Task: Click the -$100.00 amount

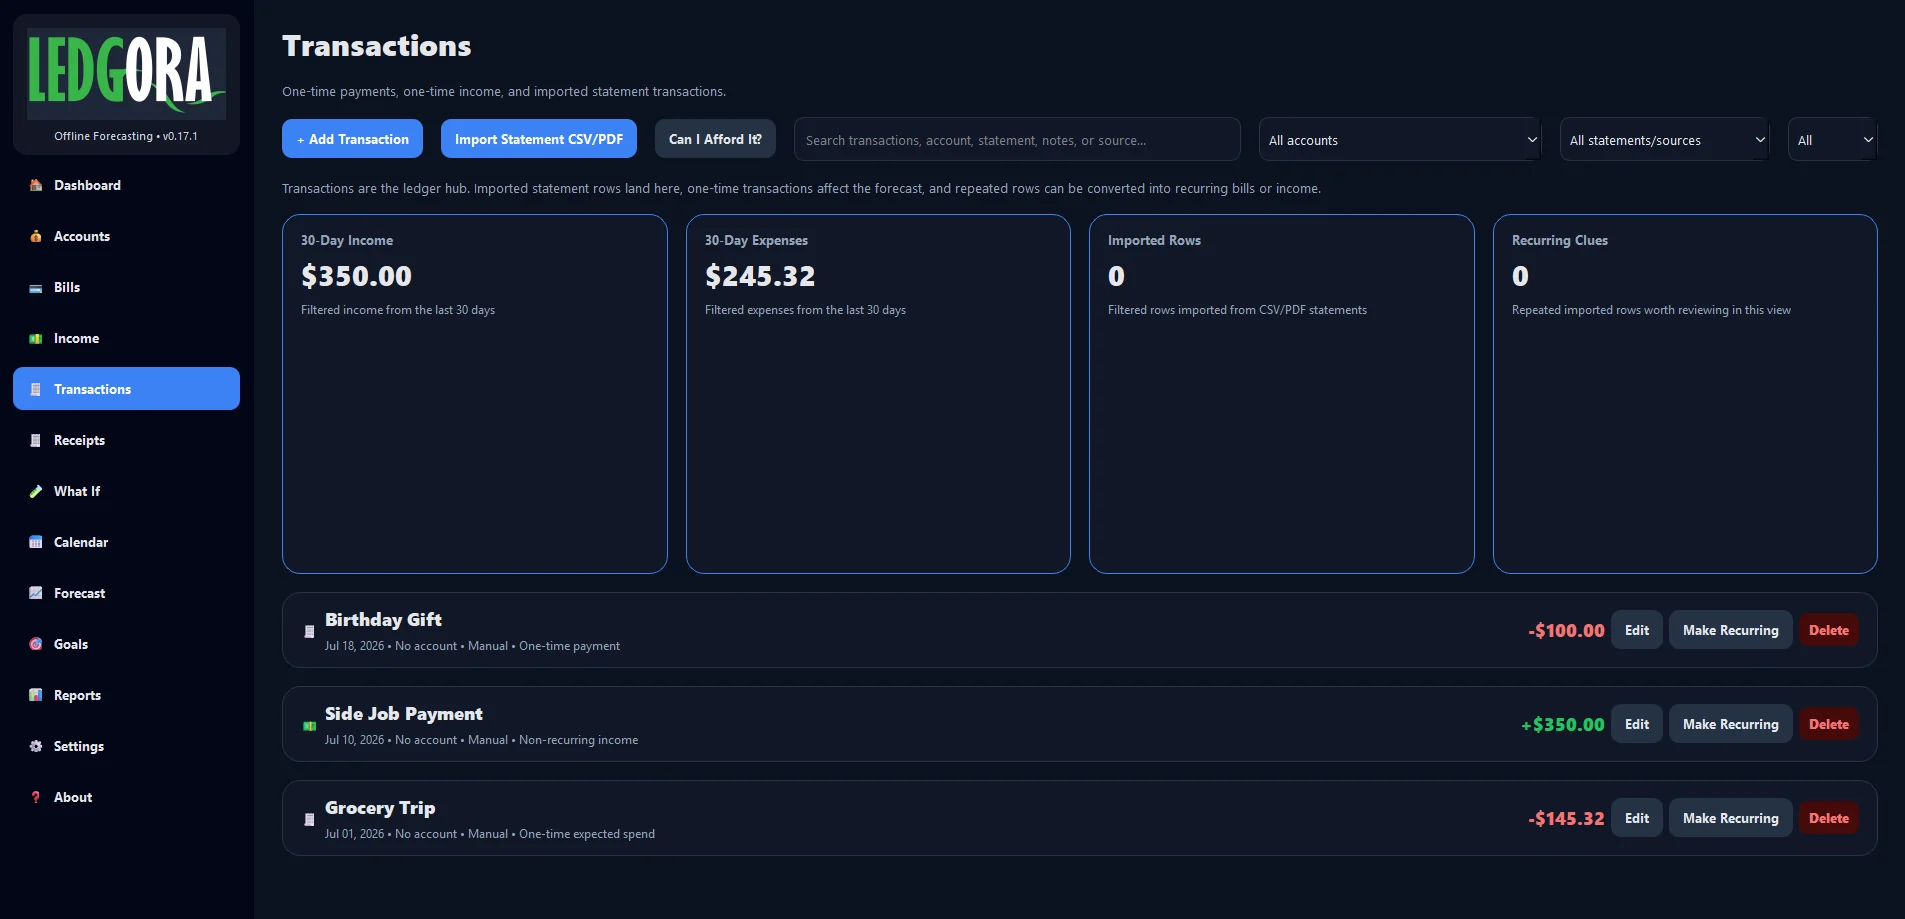Action: 1566,631
